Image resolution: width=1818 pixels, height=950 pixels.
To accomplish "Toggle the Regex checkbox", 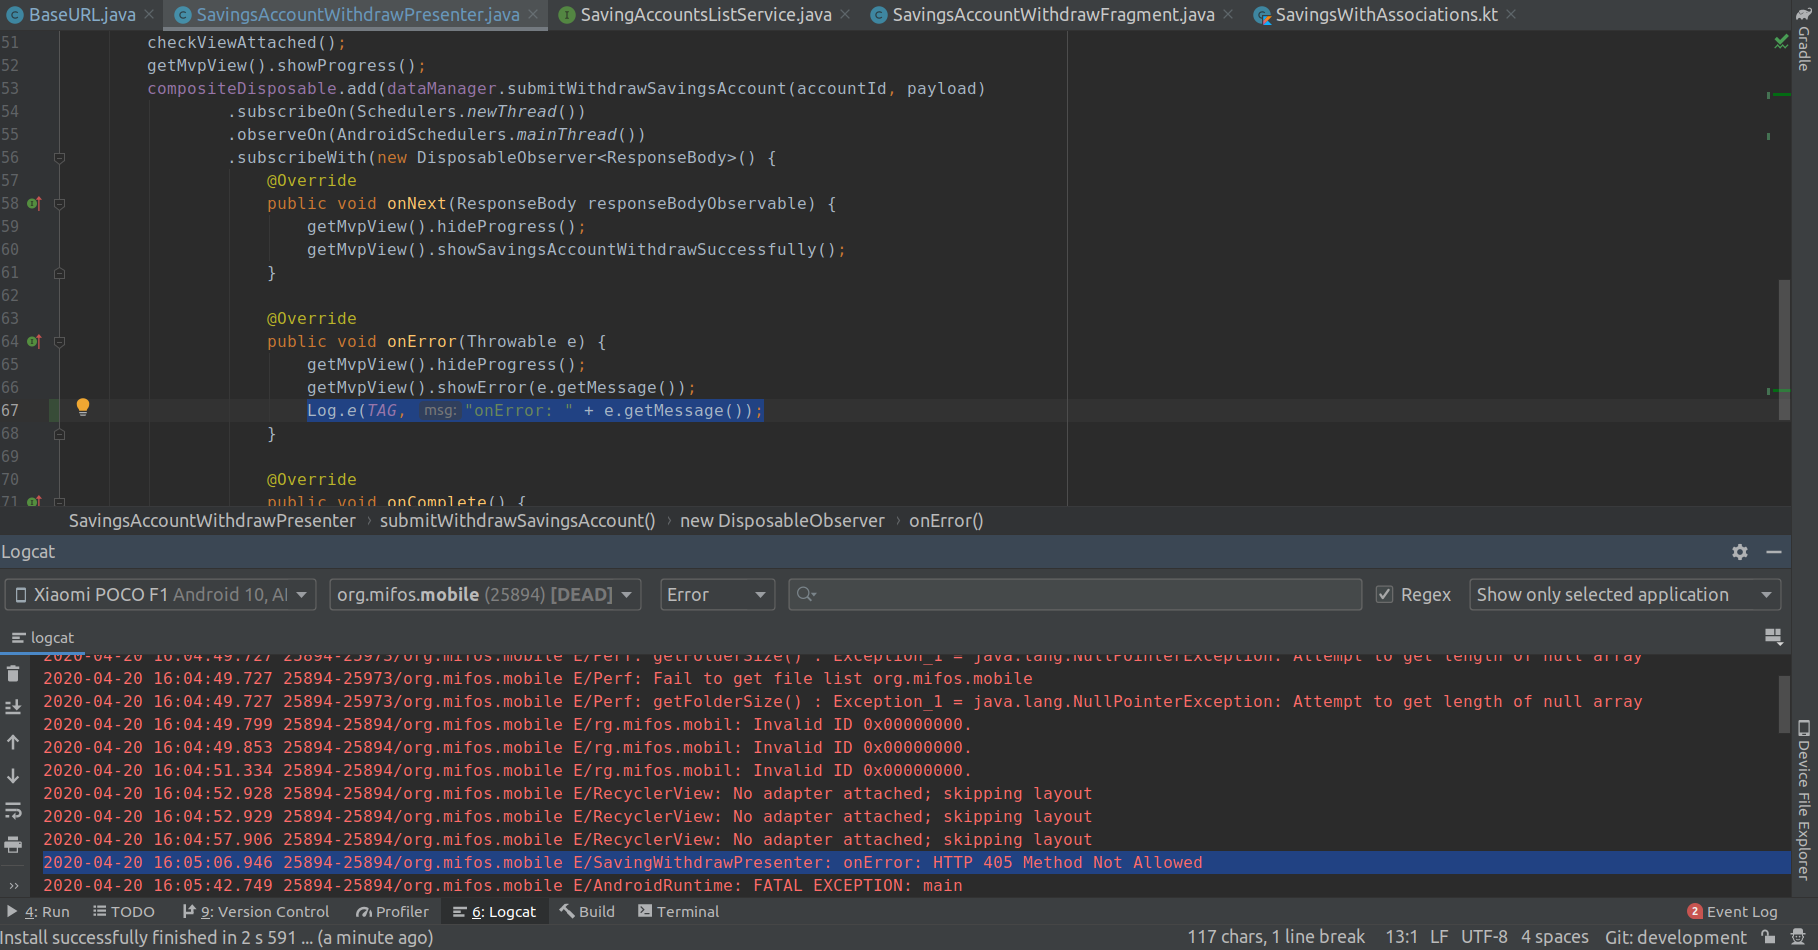I will 1385,595.
